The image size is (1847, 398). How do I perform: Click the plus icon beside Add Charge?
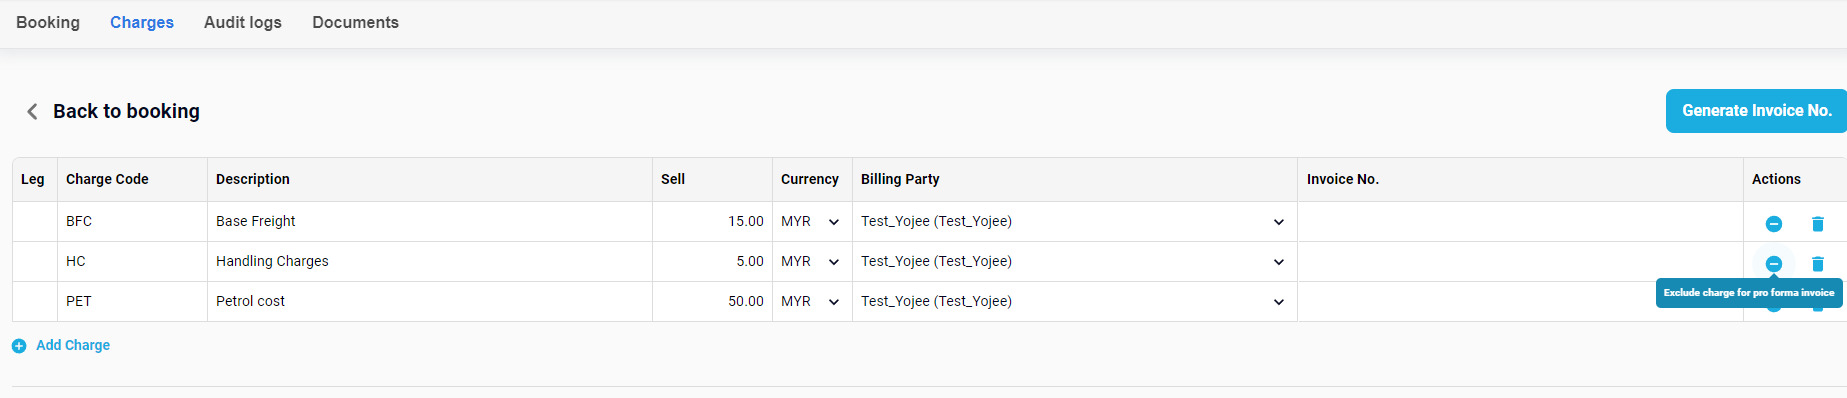(19, 346)
